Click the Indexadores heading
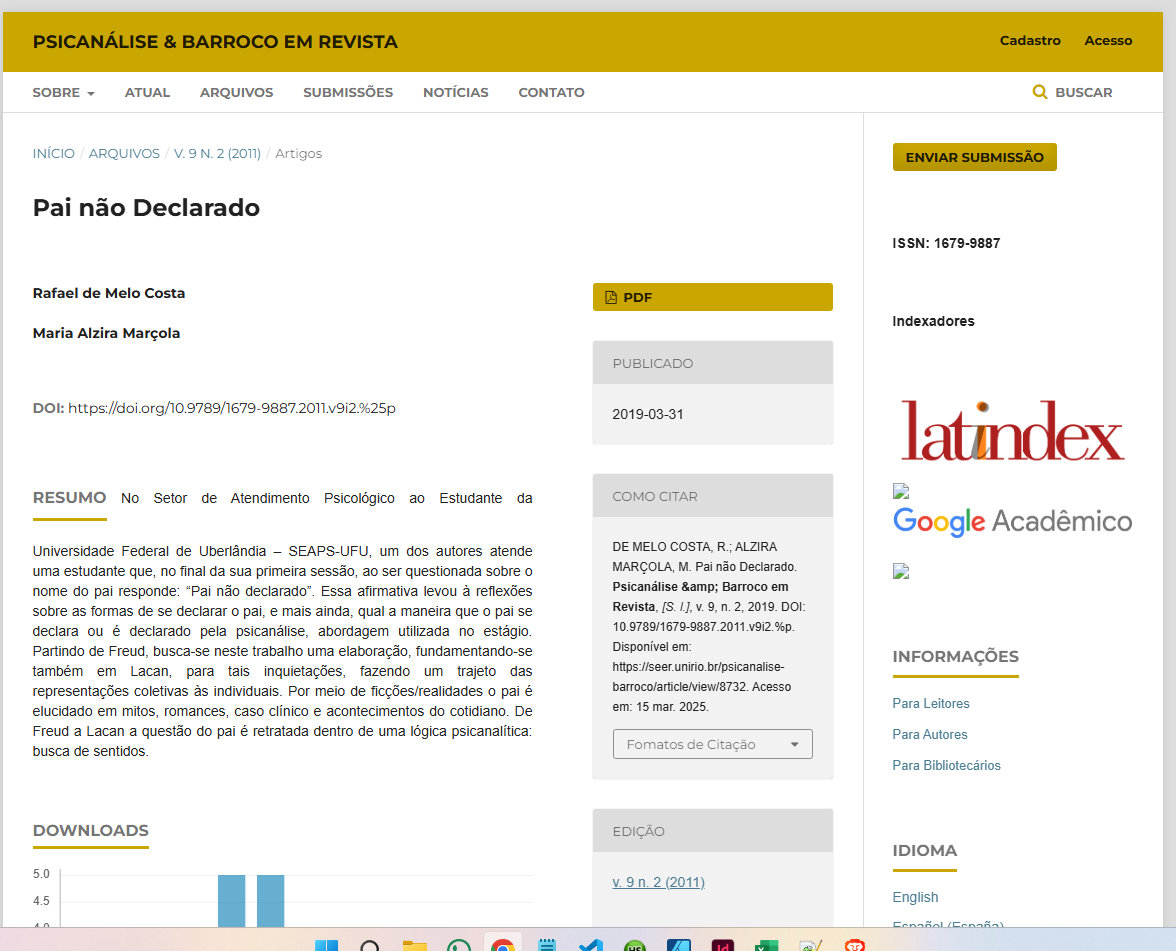 pyautogui.click(x=934, y=321)
